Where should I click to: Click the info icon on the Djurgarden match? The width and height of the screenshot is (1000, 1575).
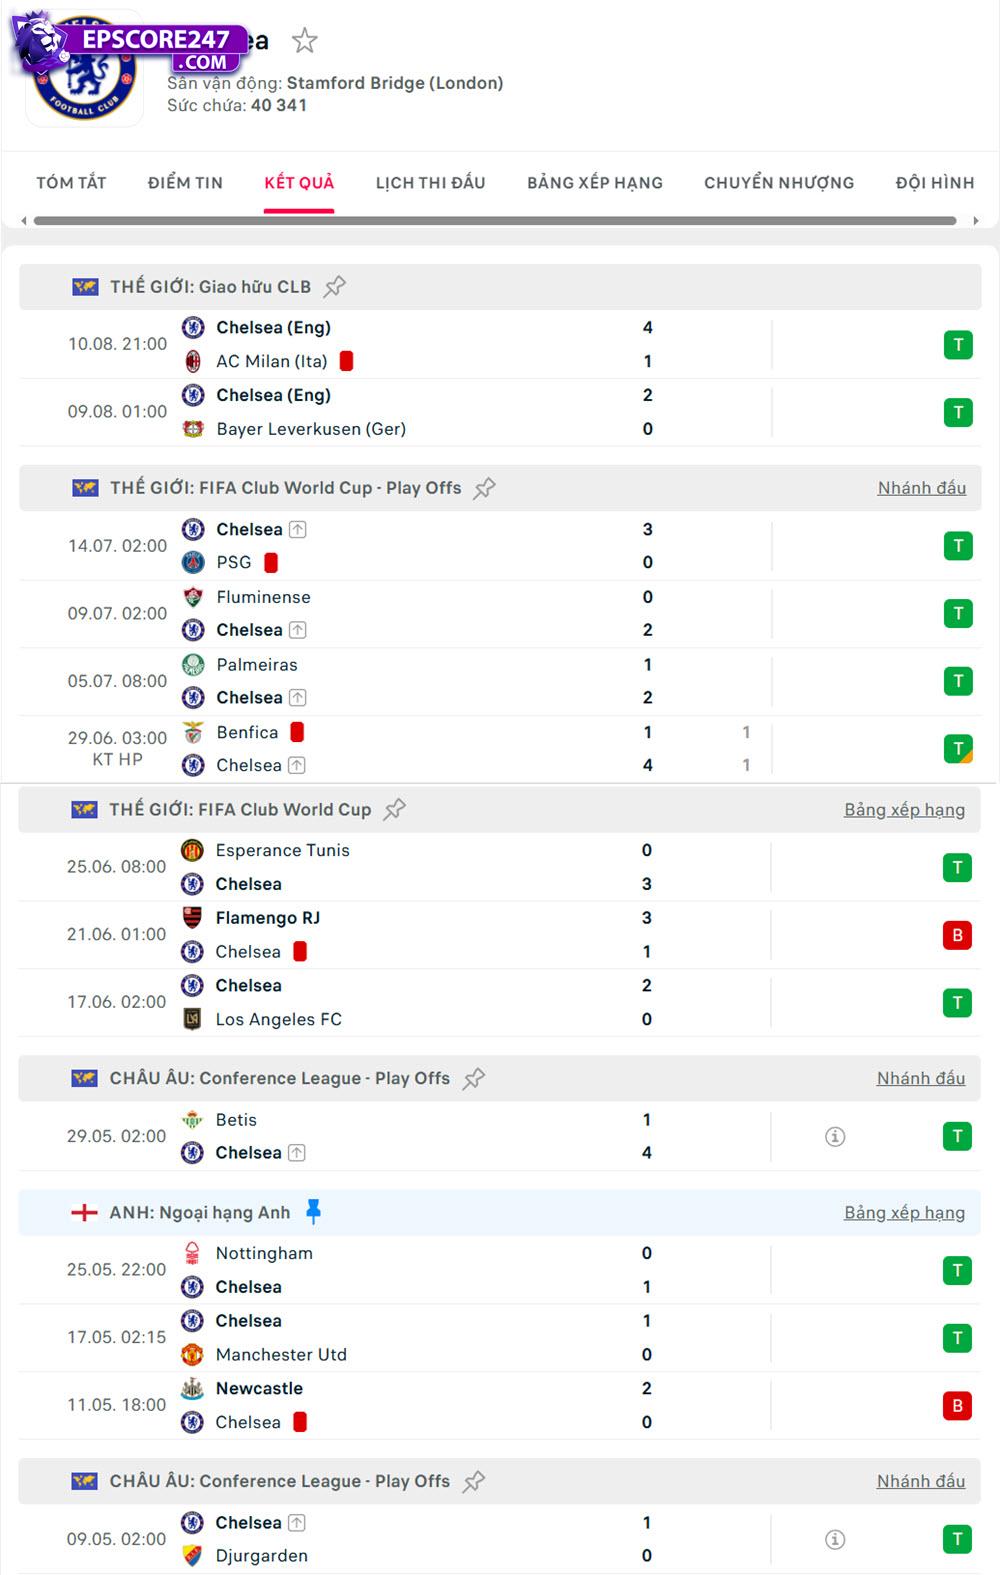point(836,1539)
